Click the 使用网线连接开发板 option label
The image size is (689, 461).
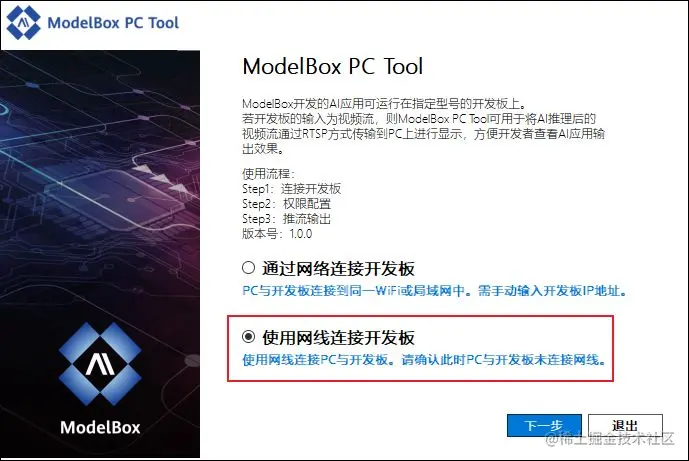338,338
